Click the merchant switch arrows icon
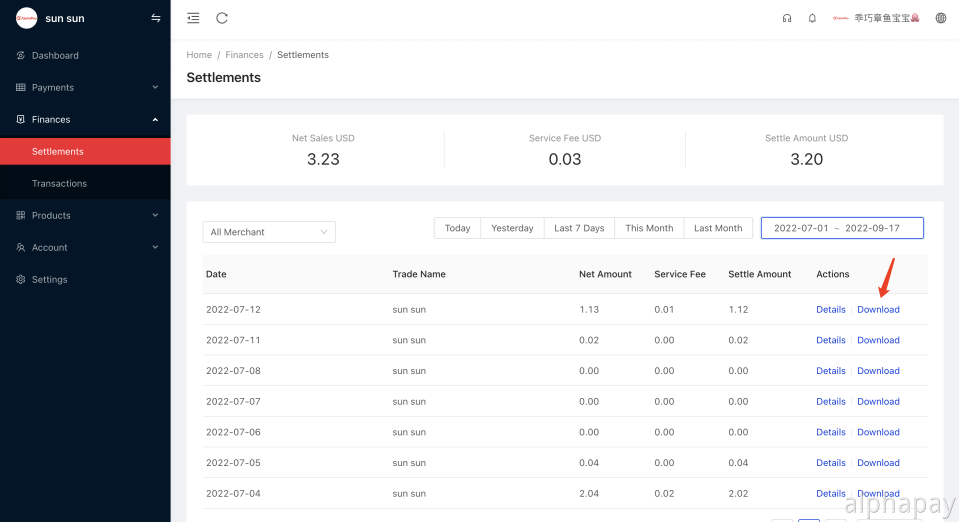The width and height of the screenshot is (959, 522). [155, 18]
